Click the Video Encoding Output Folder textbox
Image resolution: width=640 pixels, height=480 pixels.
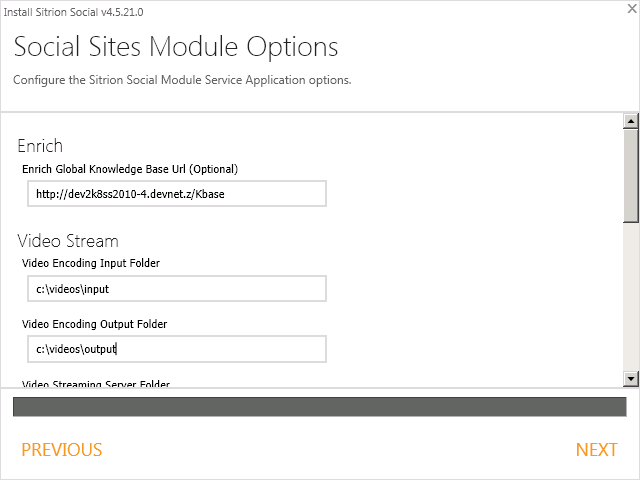pos(177,349)
